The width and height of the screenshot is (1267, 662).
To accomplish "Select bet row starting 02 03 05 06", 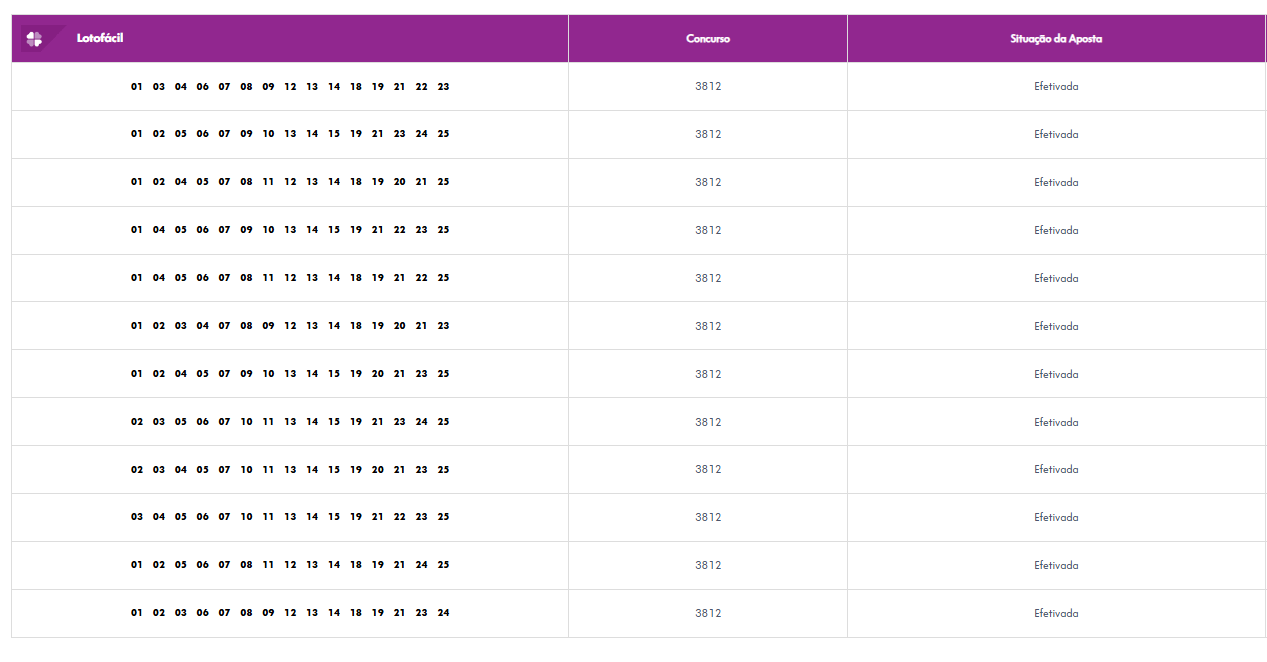I will click(638, 422).
